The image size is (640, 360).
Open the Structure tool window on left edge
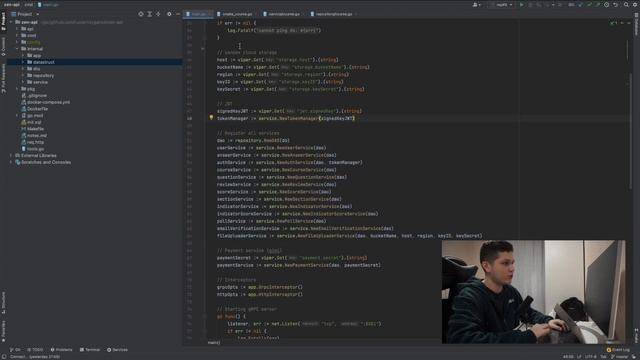[3, 302]
